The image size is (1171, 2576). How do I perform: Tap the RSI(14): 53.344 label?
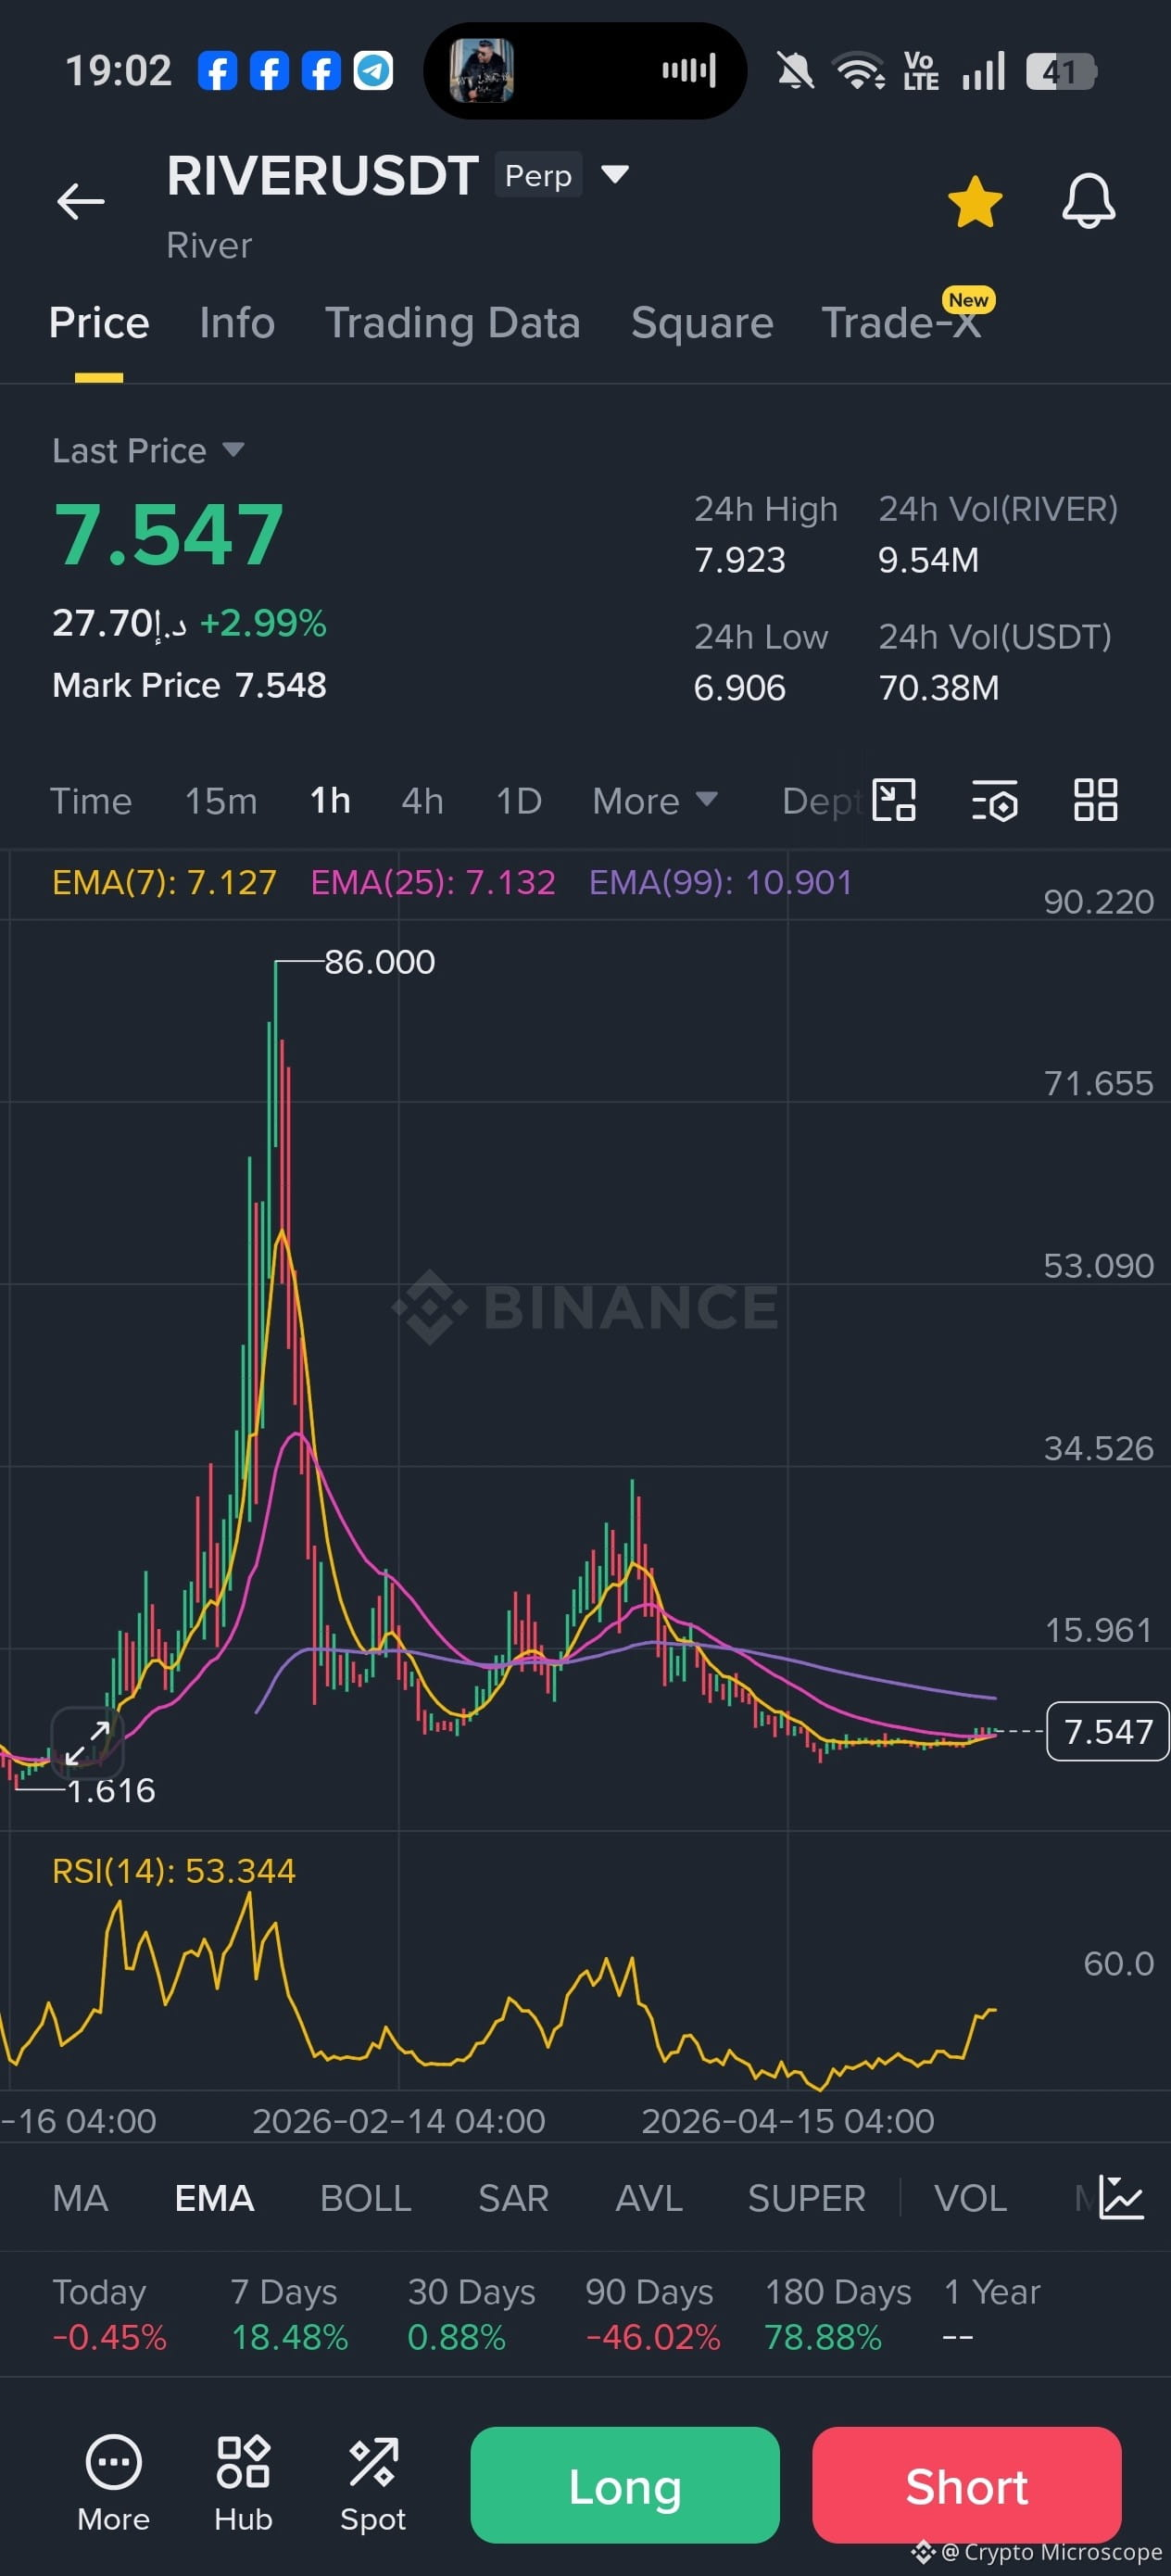[x=174, y=1870]
